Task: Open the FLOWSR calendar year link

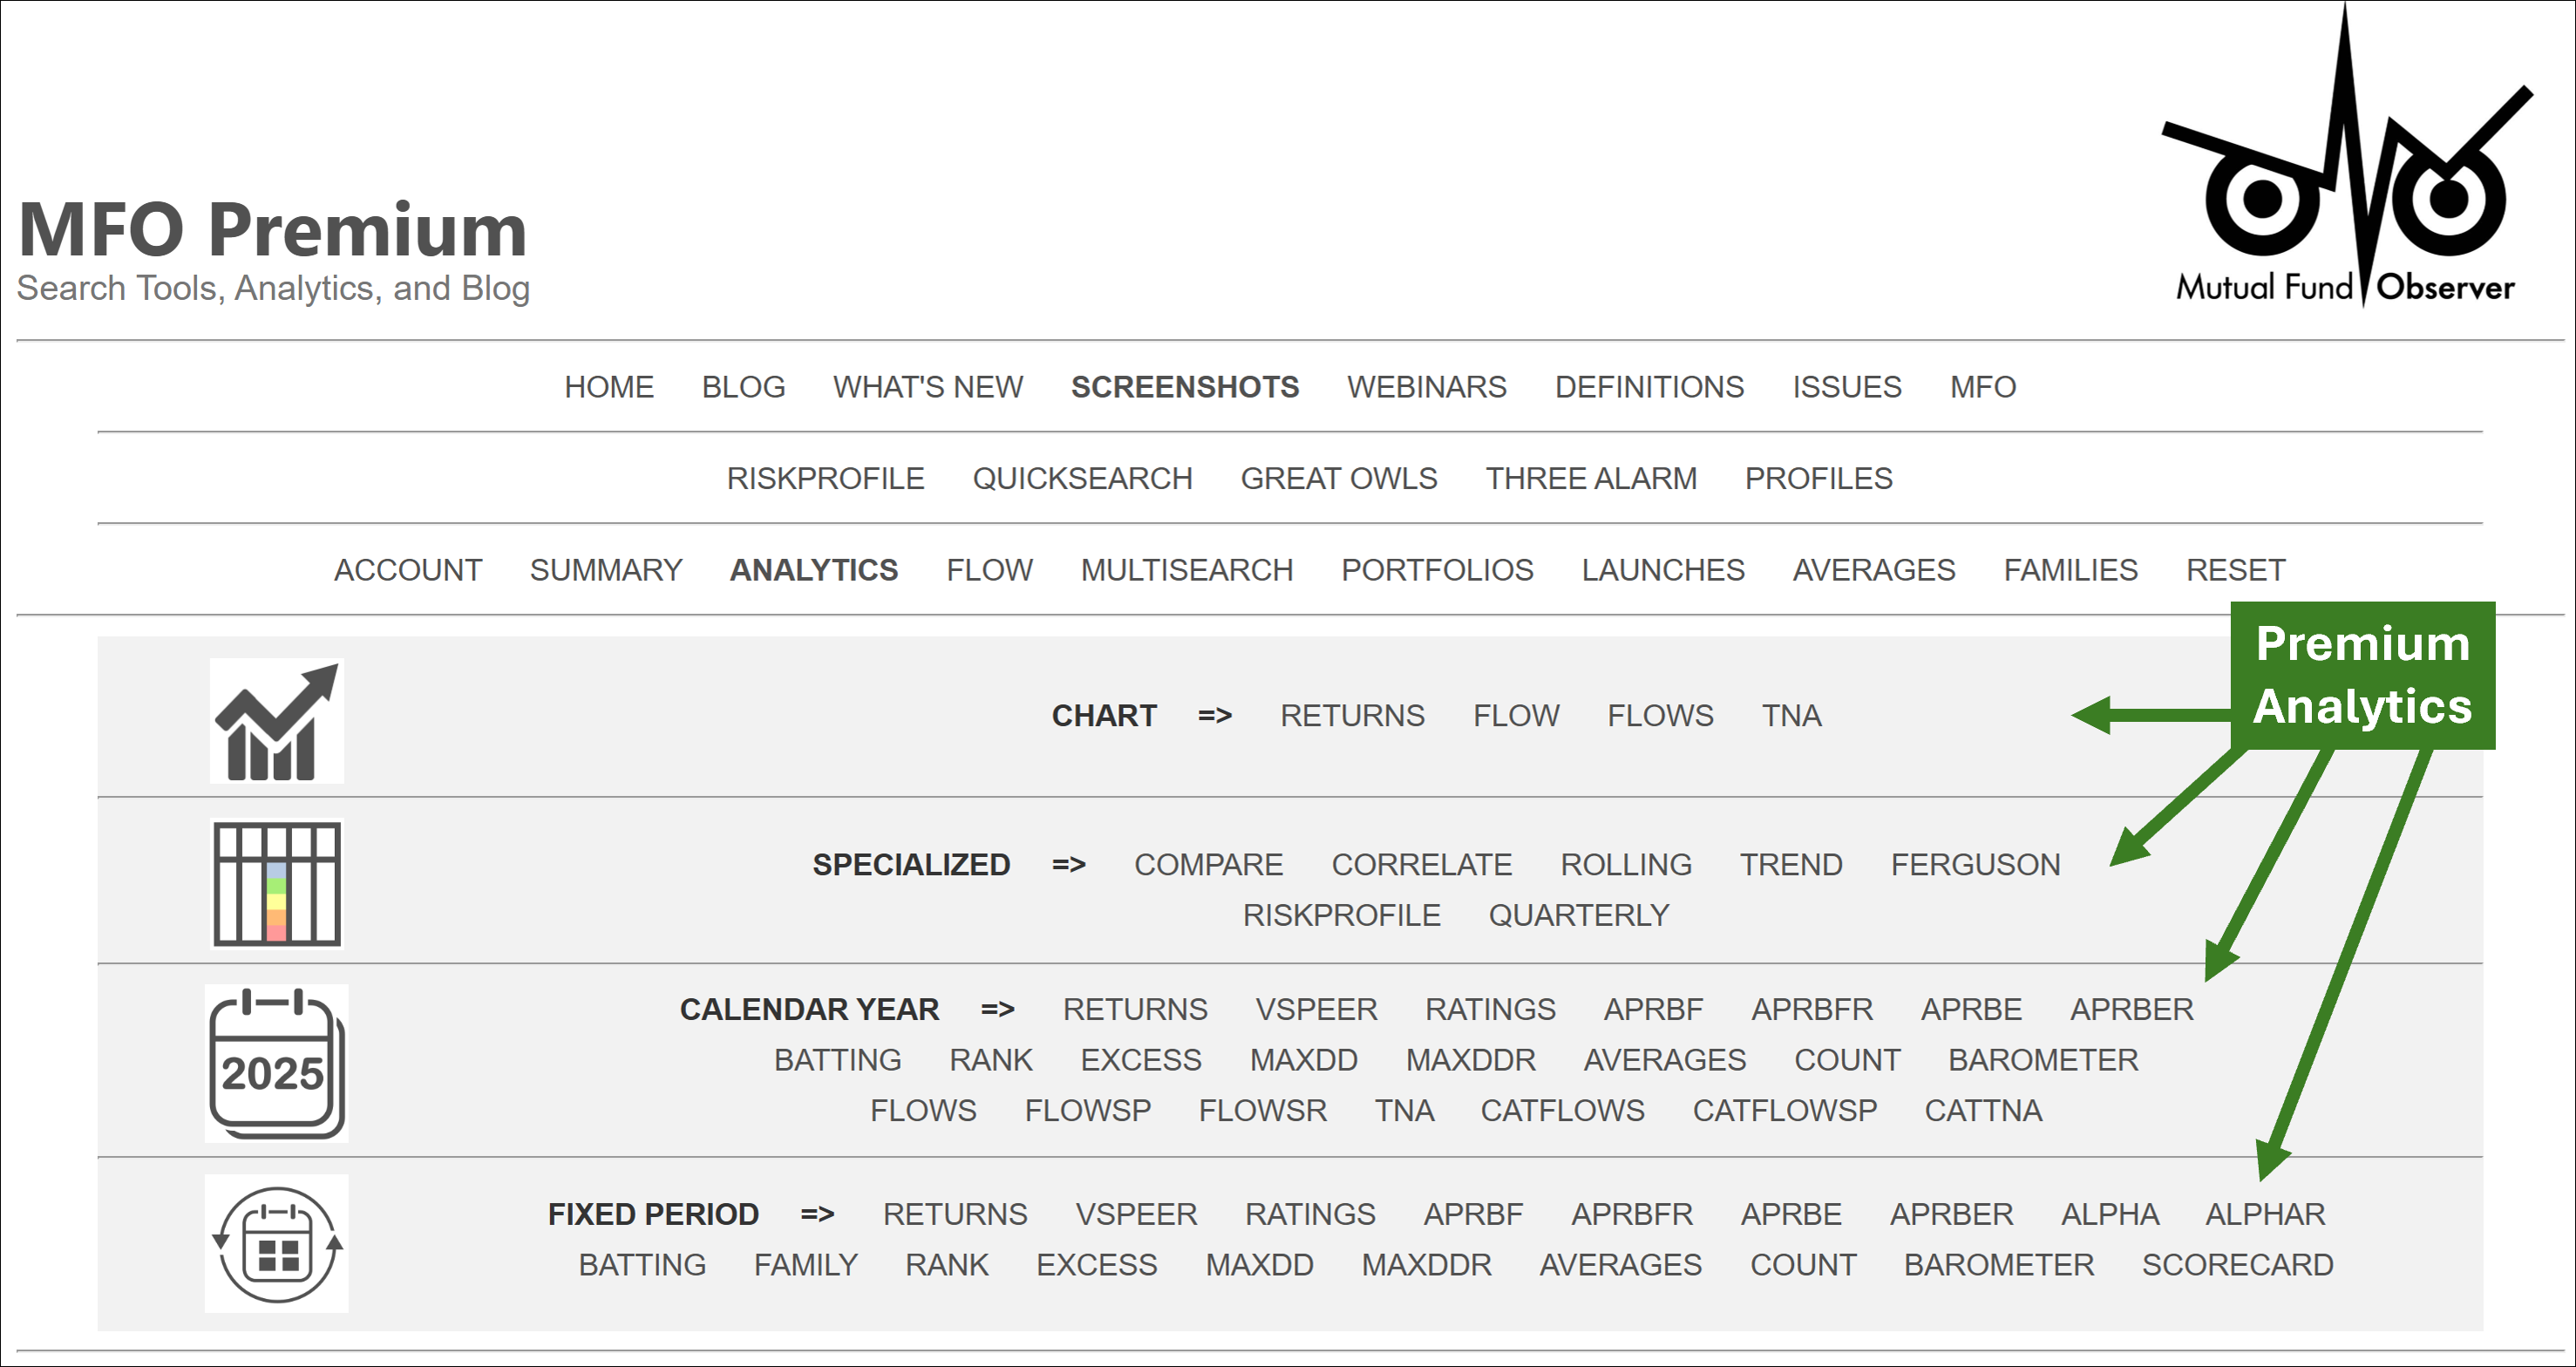Action: pos(1262,1111)
